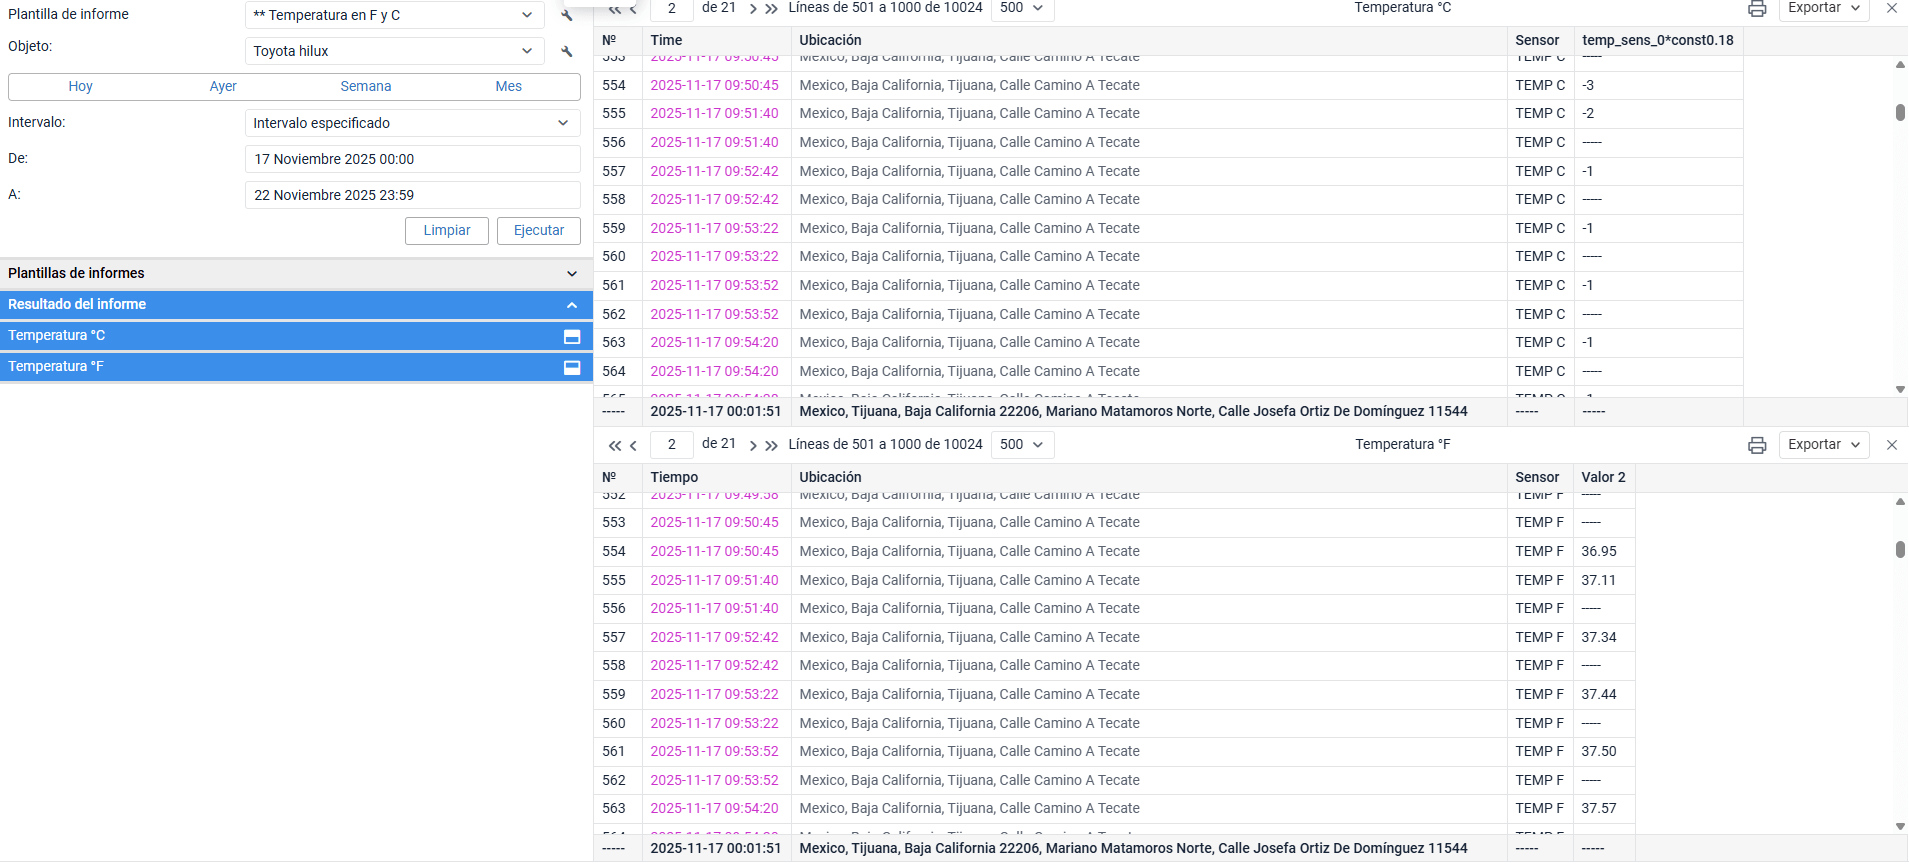
Task: Toggle the Temperatura °F result window icon
Action: [572, 367]
